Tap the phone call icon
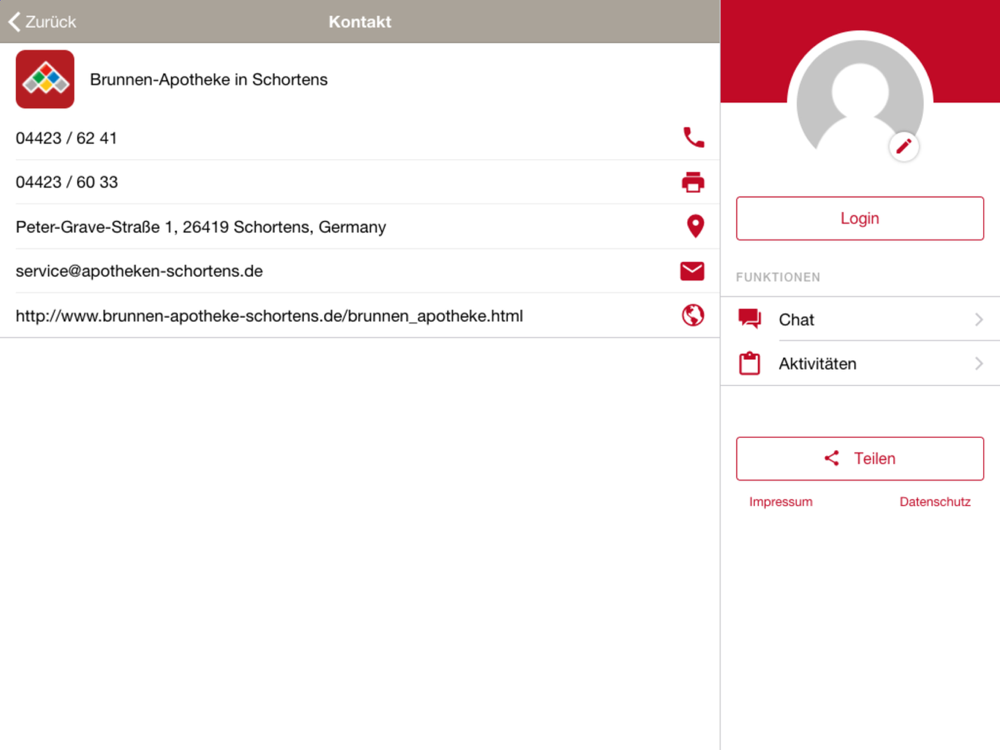 tap(693, 138)
